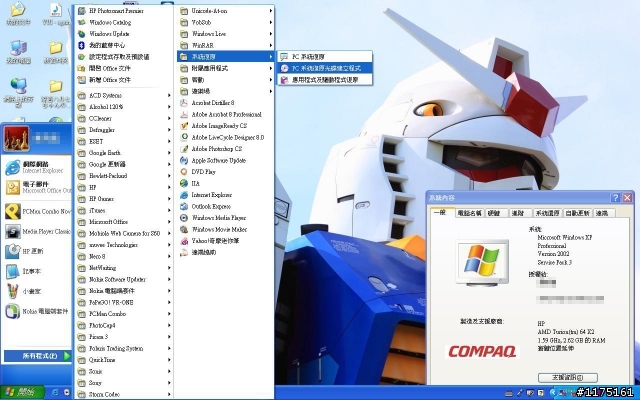Open Windows Media Player
This screenshot has height=400, width=640.
pyautogui.click(x=226, y=218)
